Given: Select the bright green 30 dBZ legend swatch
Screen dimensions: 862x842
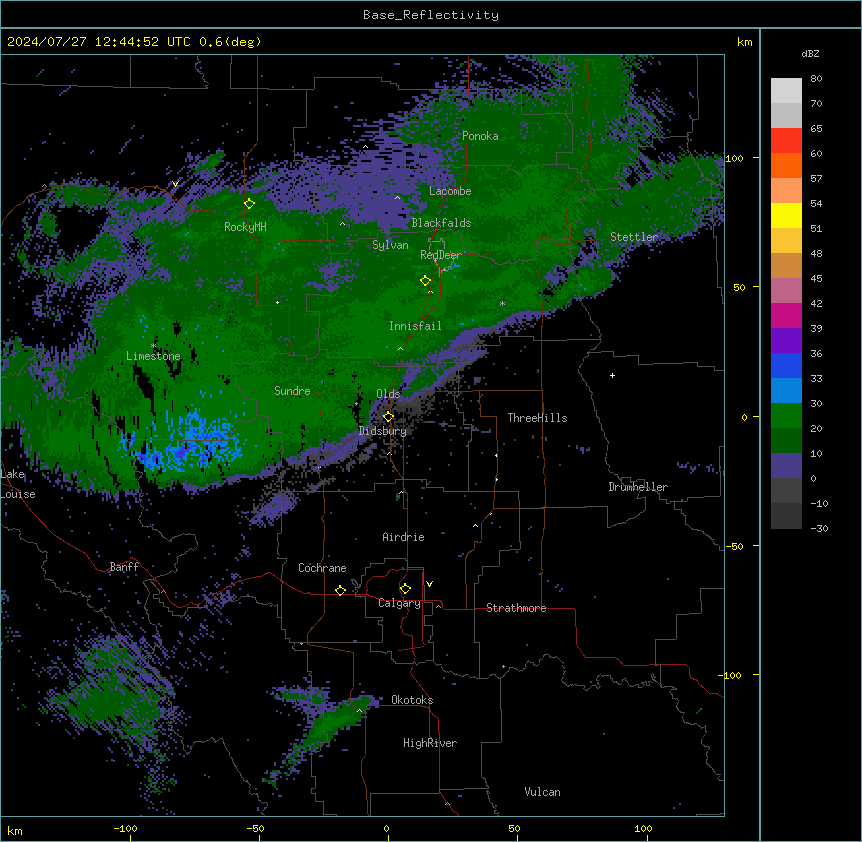Looking at the screenshot, I should click(786, 416).
